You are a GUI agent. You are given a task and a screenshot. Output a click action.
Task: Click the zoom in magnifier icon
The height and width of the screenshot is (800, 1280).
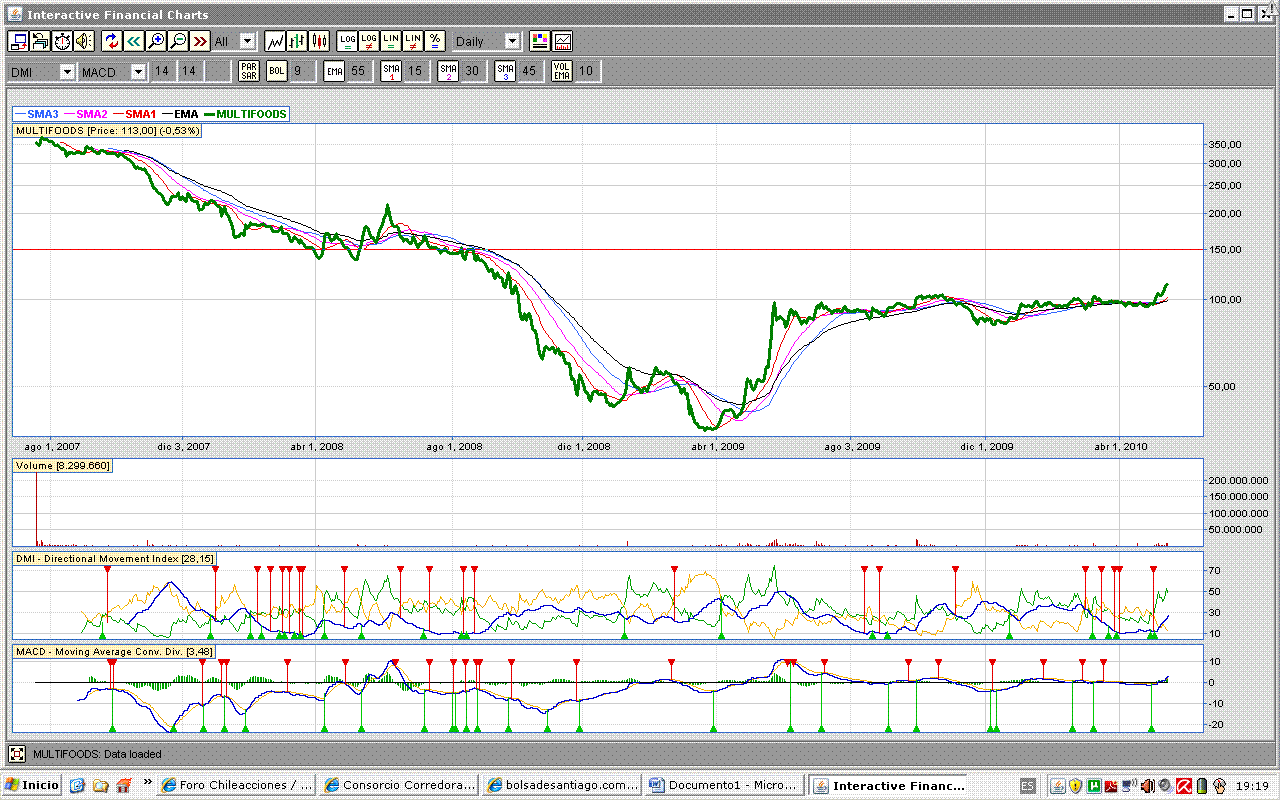[x=155, y=41]
